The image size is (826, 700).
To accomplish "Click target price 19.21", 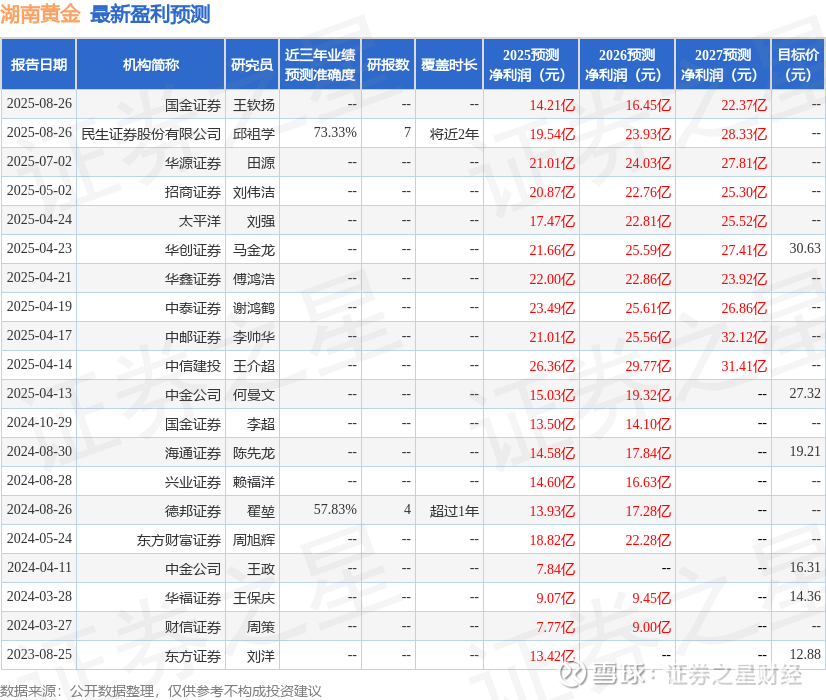I will pos(805,451).
